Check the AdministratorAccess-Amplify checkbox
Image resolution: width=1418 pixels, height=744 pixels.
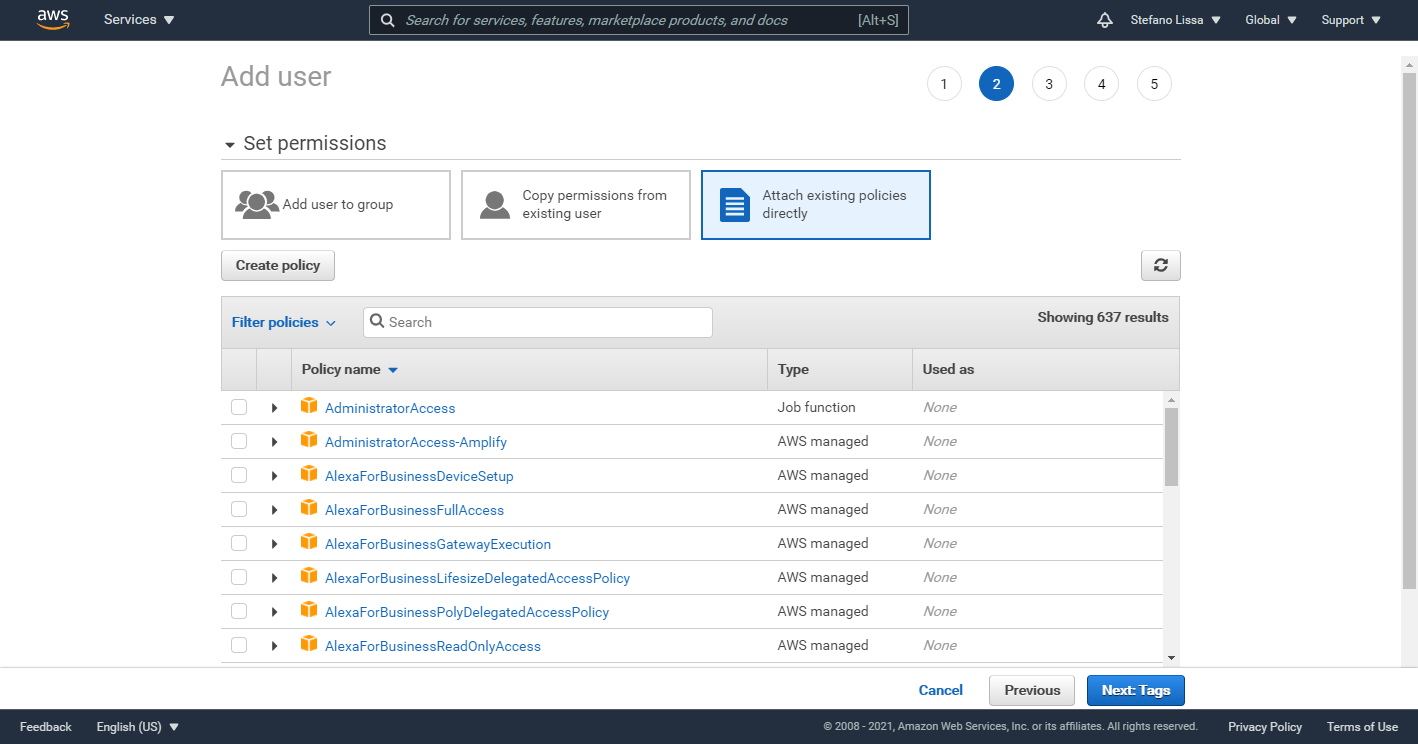tap(239, 441)
